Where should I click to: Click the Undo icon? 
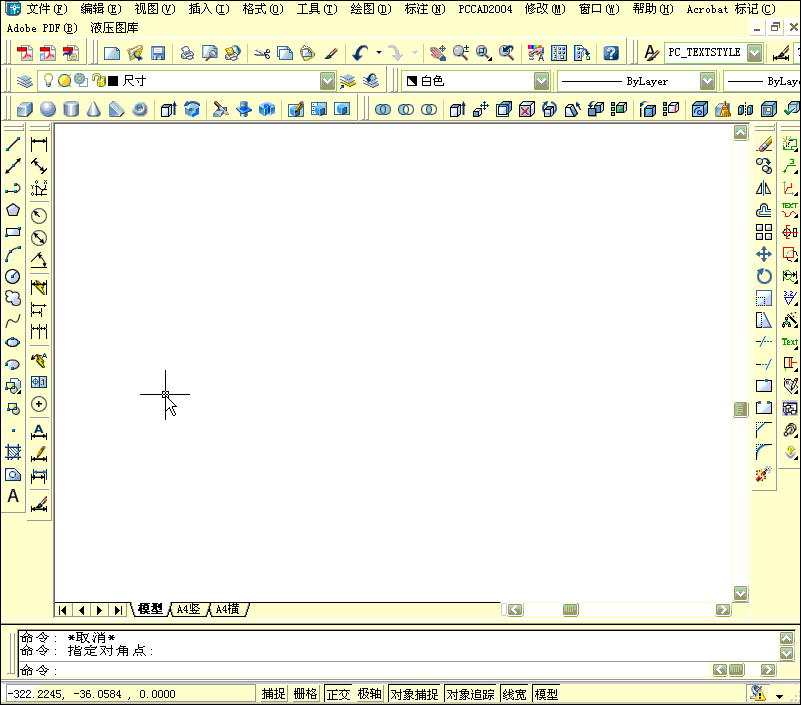click(360, 52)
